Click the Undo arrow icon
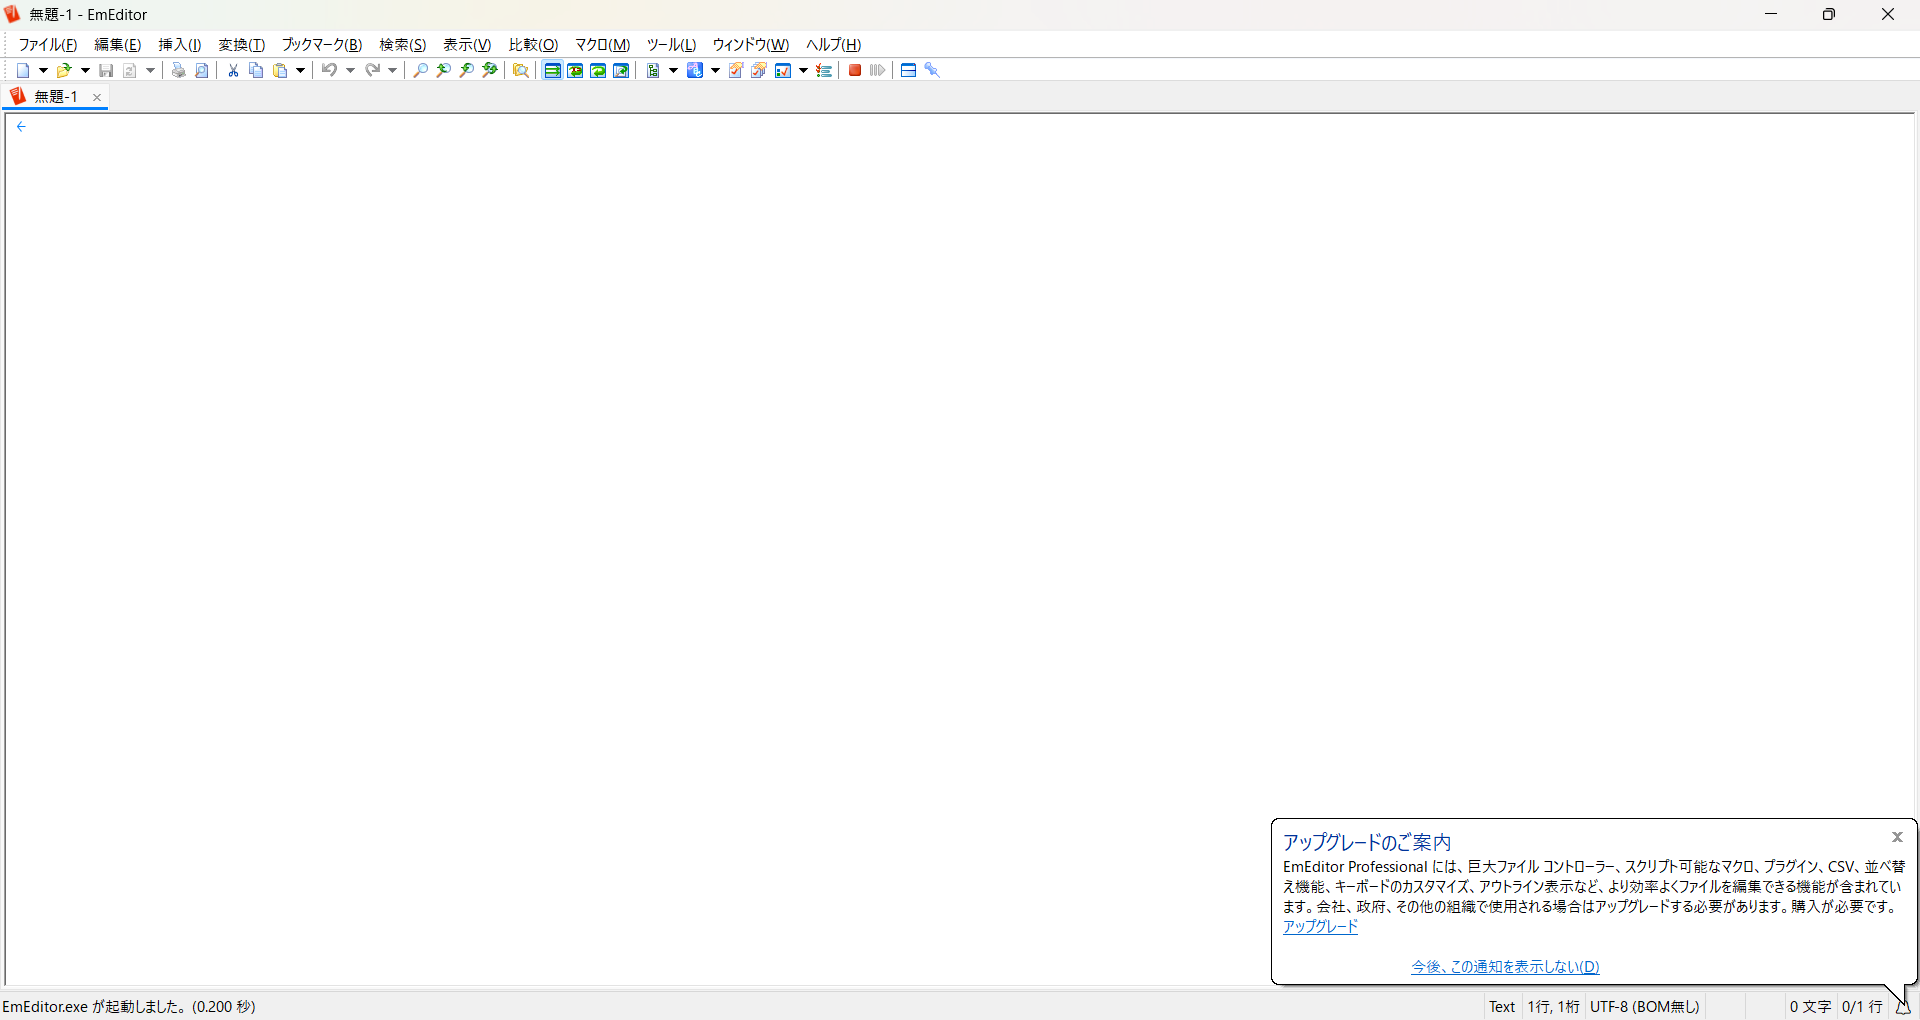 pos(329,70)
